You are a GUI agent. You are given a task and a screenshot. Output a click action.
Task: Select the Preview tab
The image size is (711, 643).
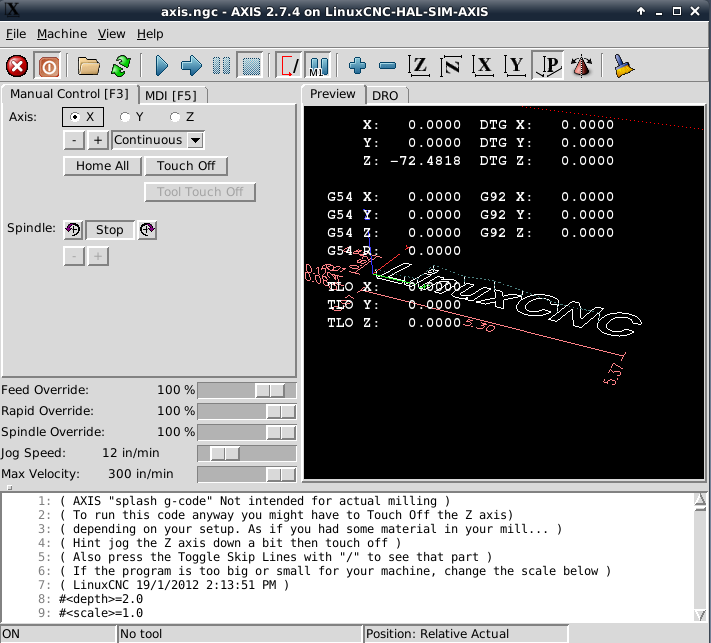tap(332, 94)
